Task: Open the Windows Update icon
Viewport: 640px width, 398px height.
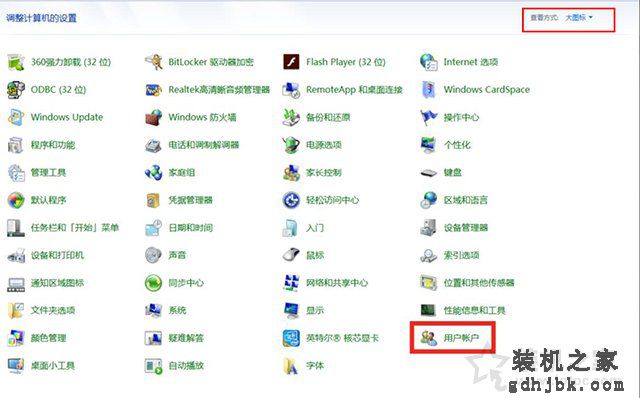Action: click(x=16, y=117)
